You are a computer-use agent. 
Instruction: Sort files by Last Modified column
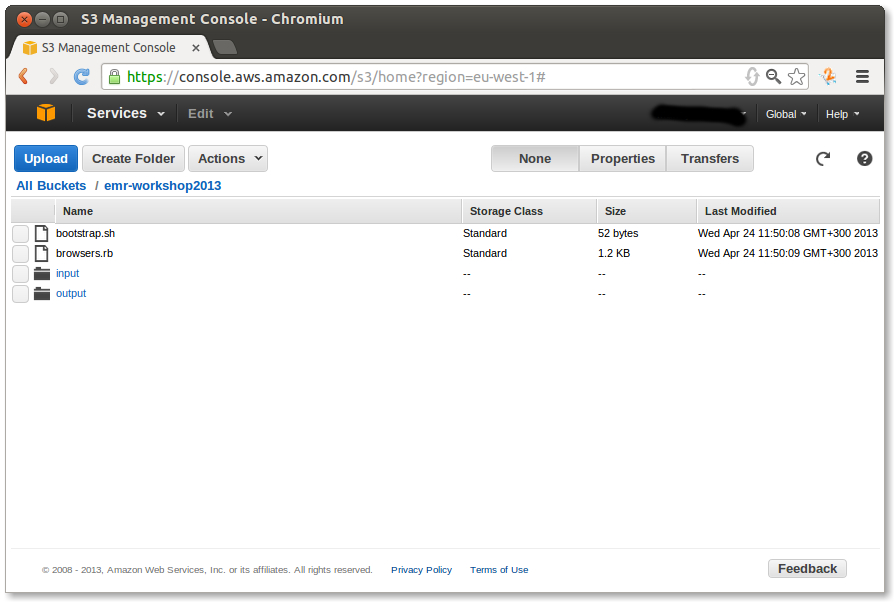740,211
